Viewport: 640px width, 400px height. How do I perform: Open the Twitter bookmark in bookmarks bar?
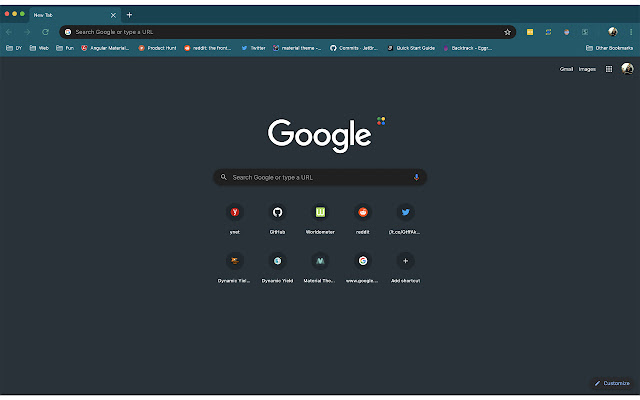(x=253, y=48)
